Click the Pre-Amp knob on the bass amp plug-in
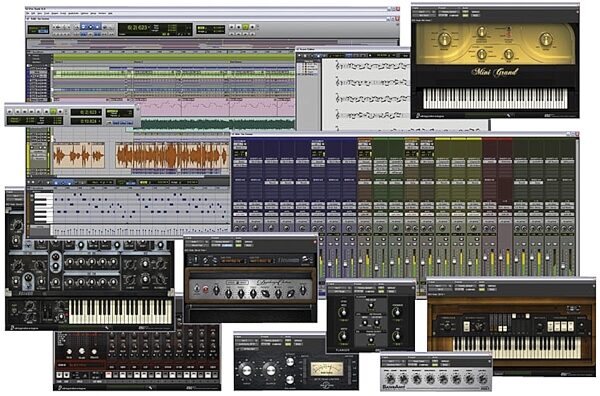 [x=391, y=379]
